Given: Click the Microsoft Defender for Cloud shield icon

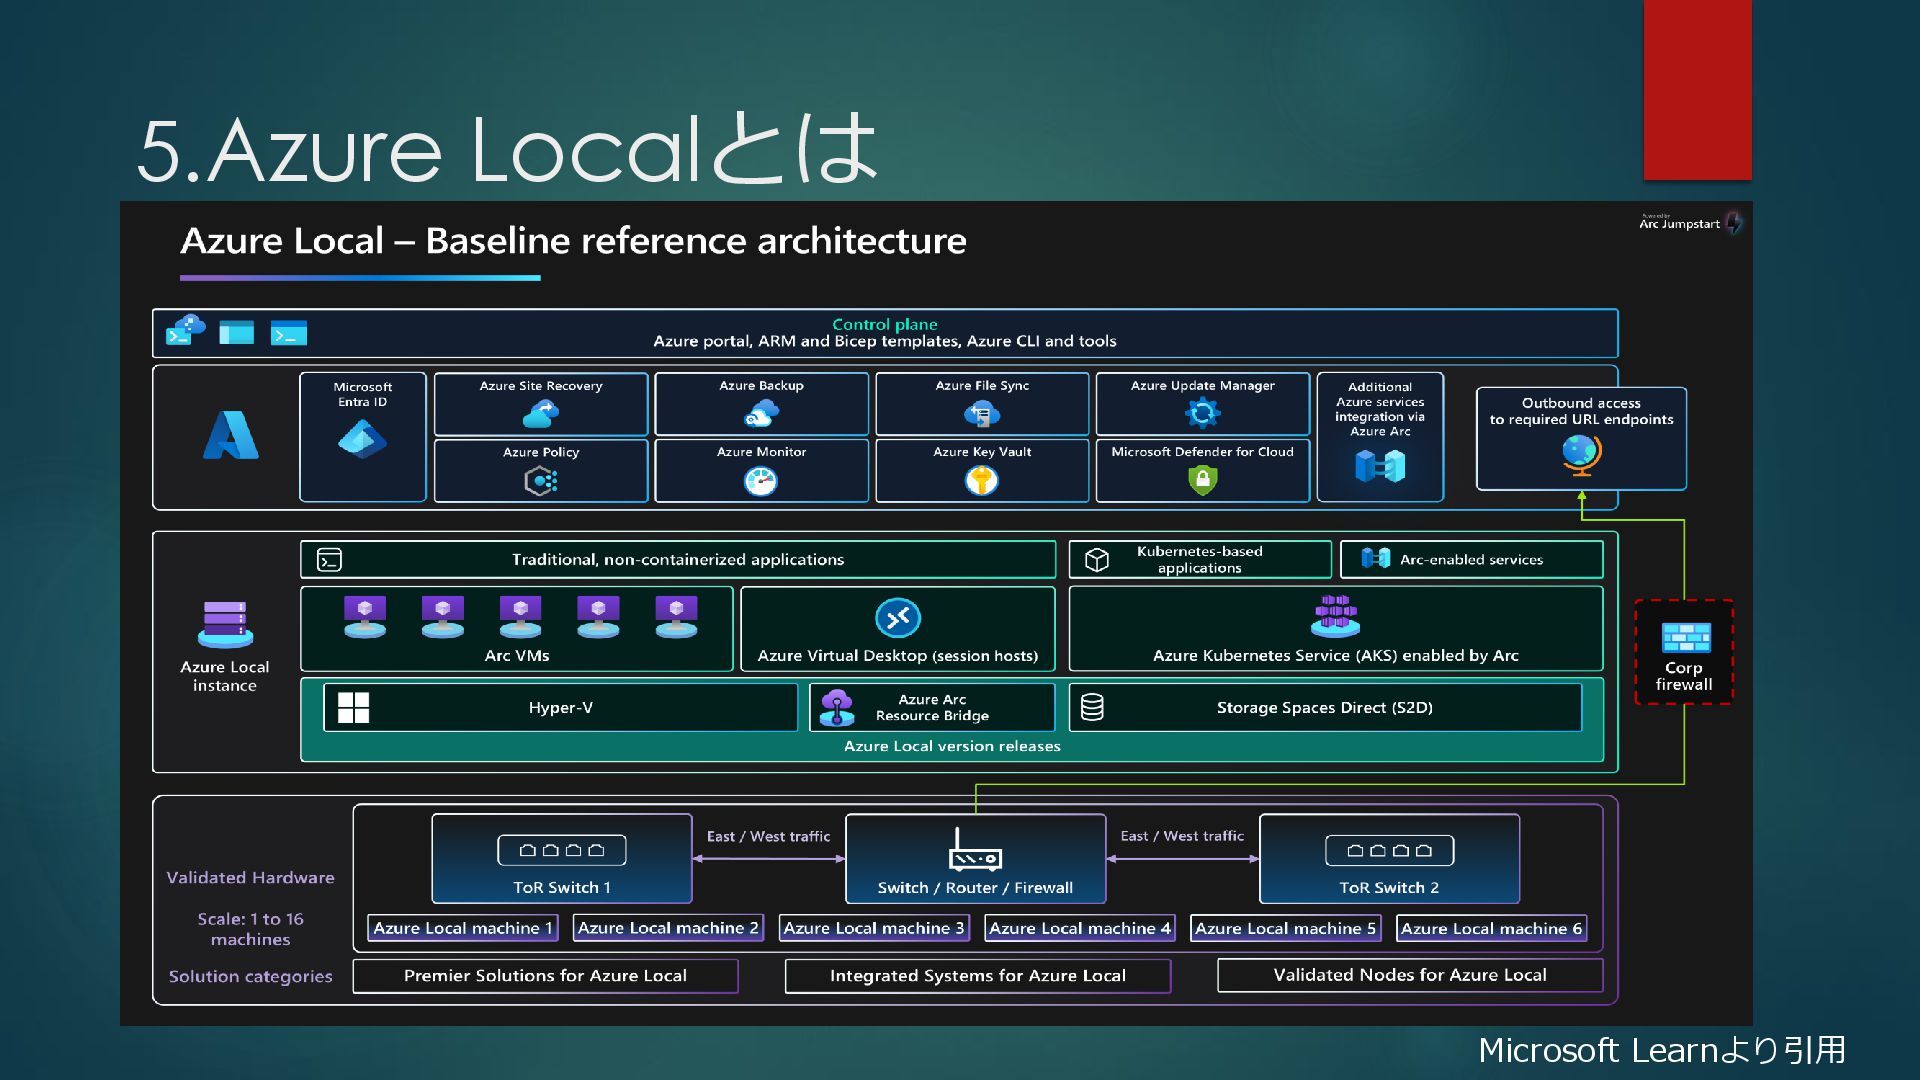Looking at the screenshot, I should pyautogui.click(x=1202, y=481).
